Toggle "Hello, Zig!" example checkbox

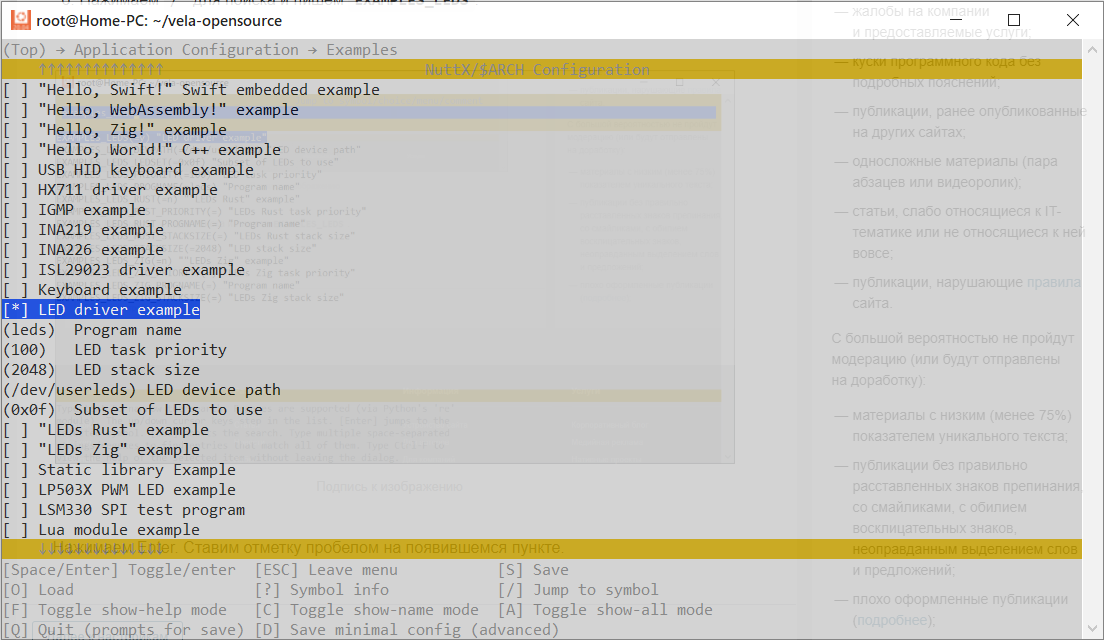click(x=15, y=130)
